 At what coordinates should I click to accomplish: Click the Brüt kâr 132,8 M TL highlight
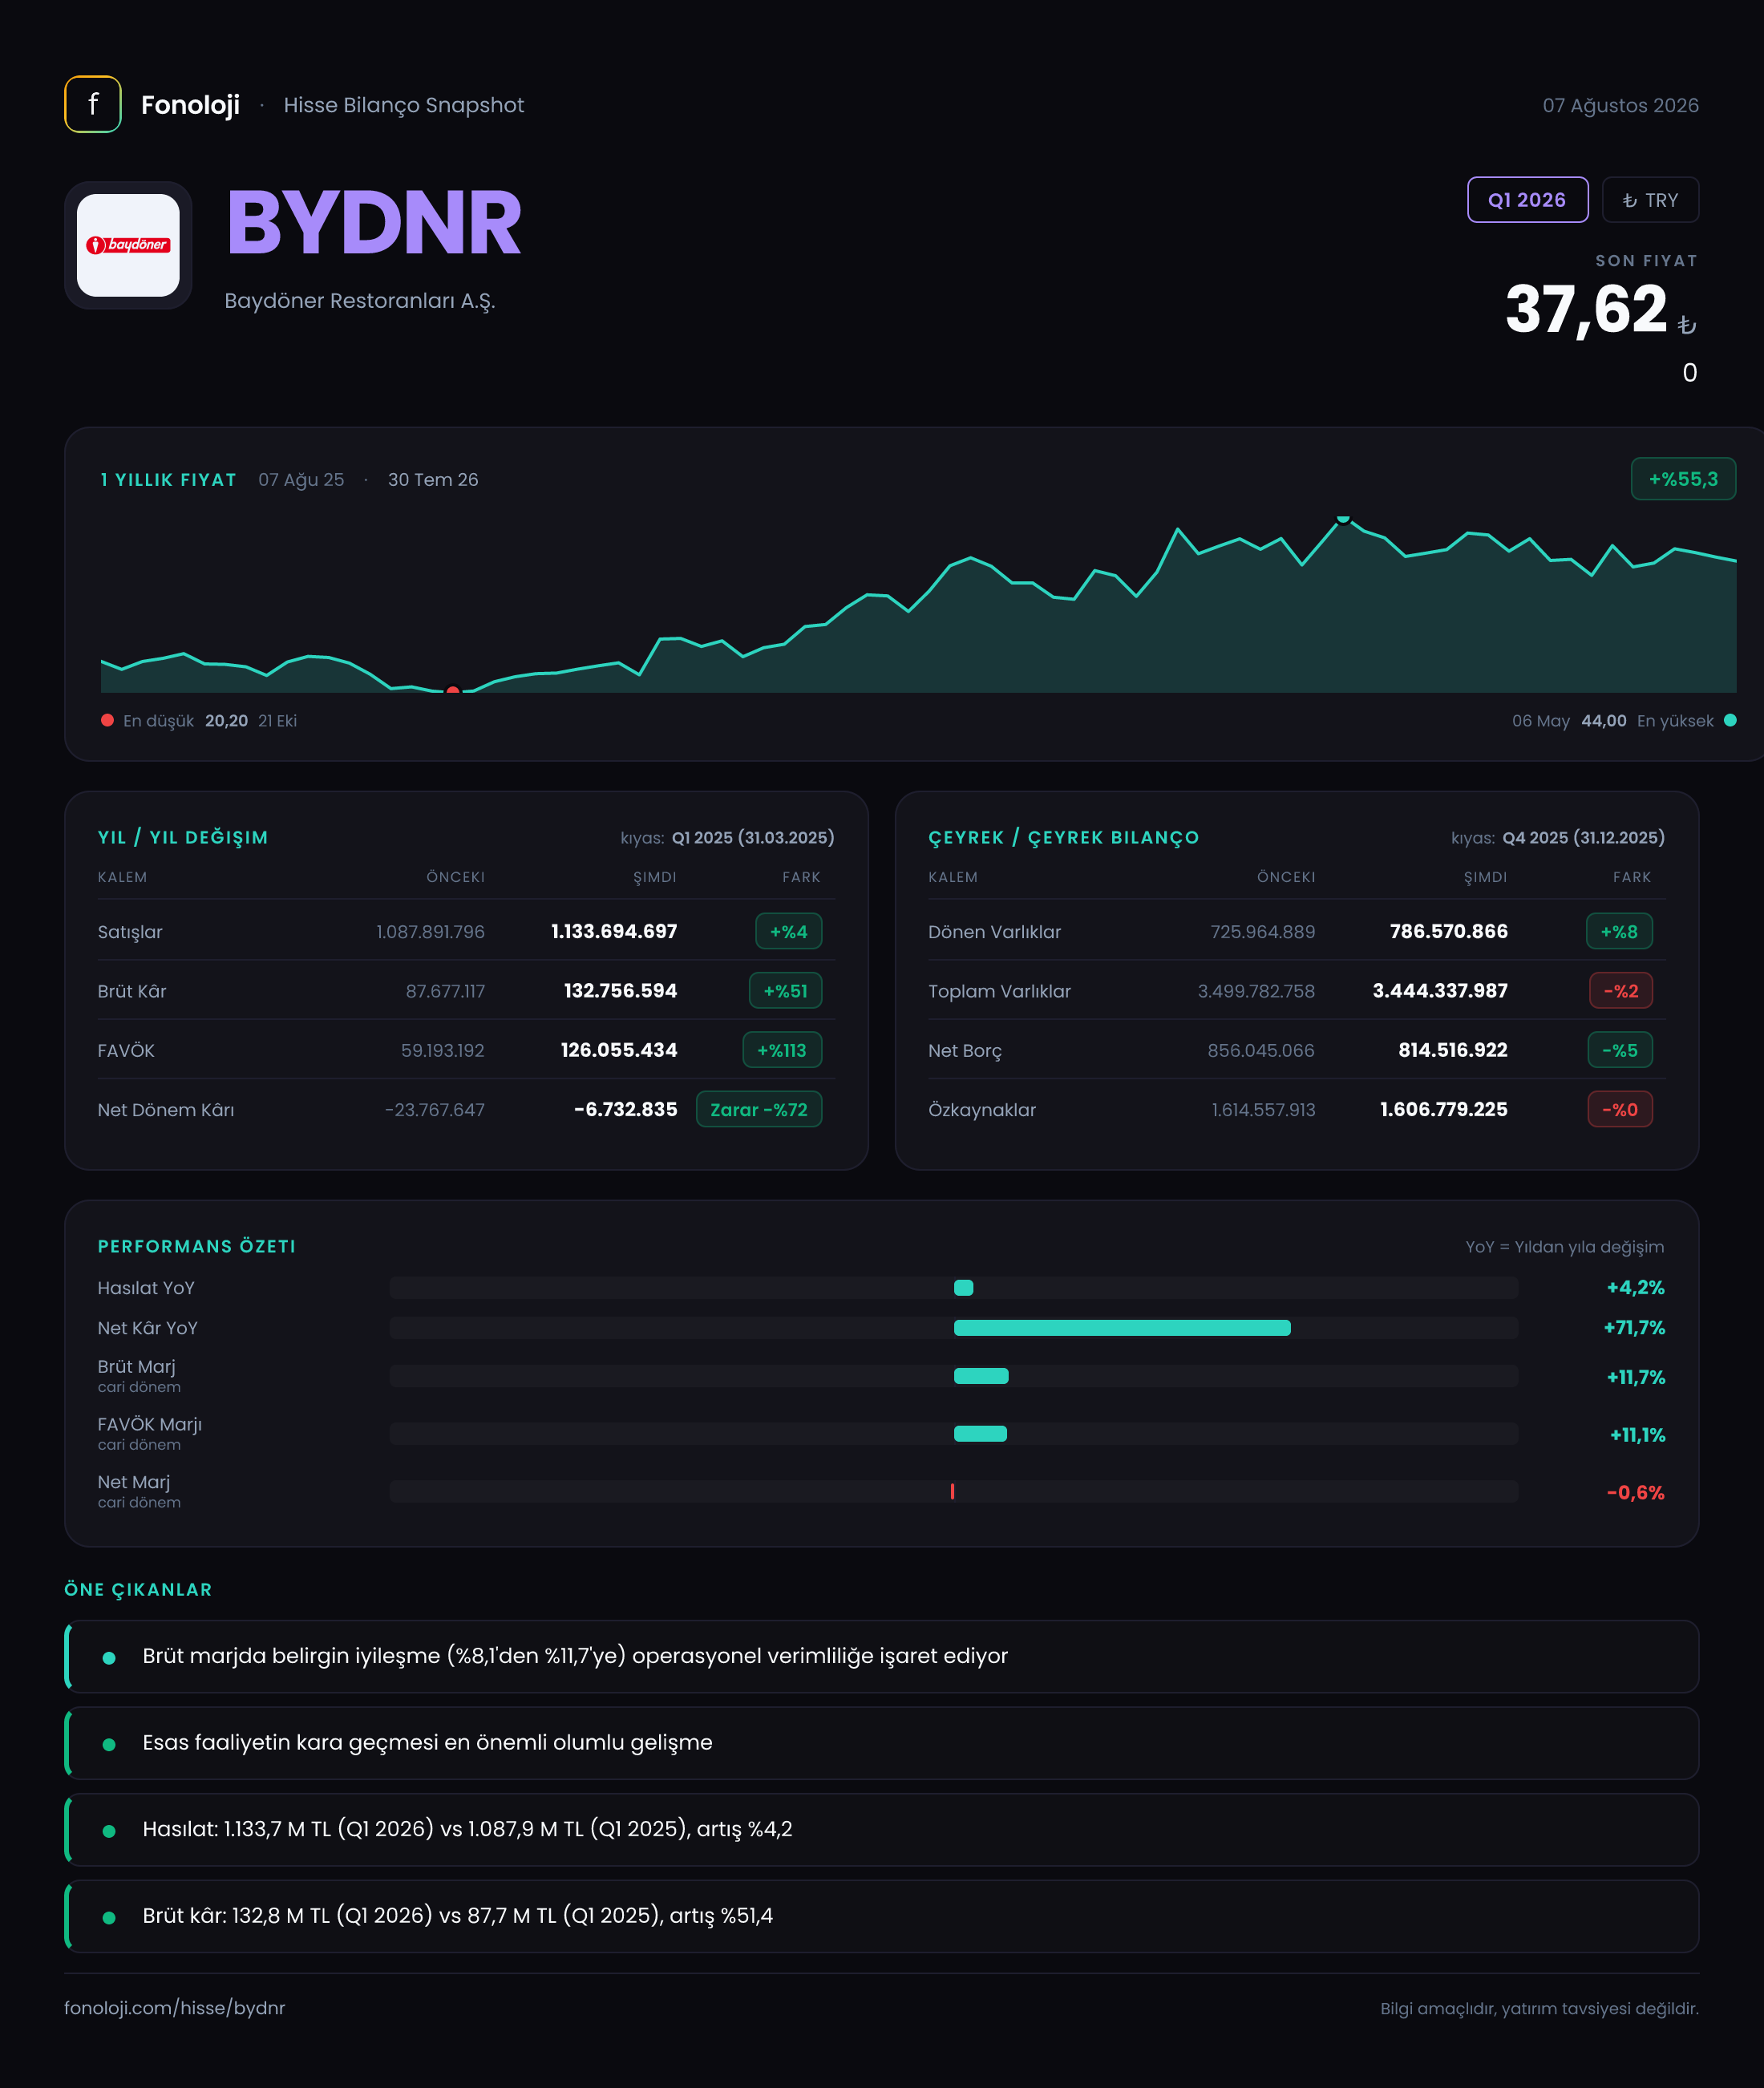click(x=881, y=1916)
